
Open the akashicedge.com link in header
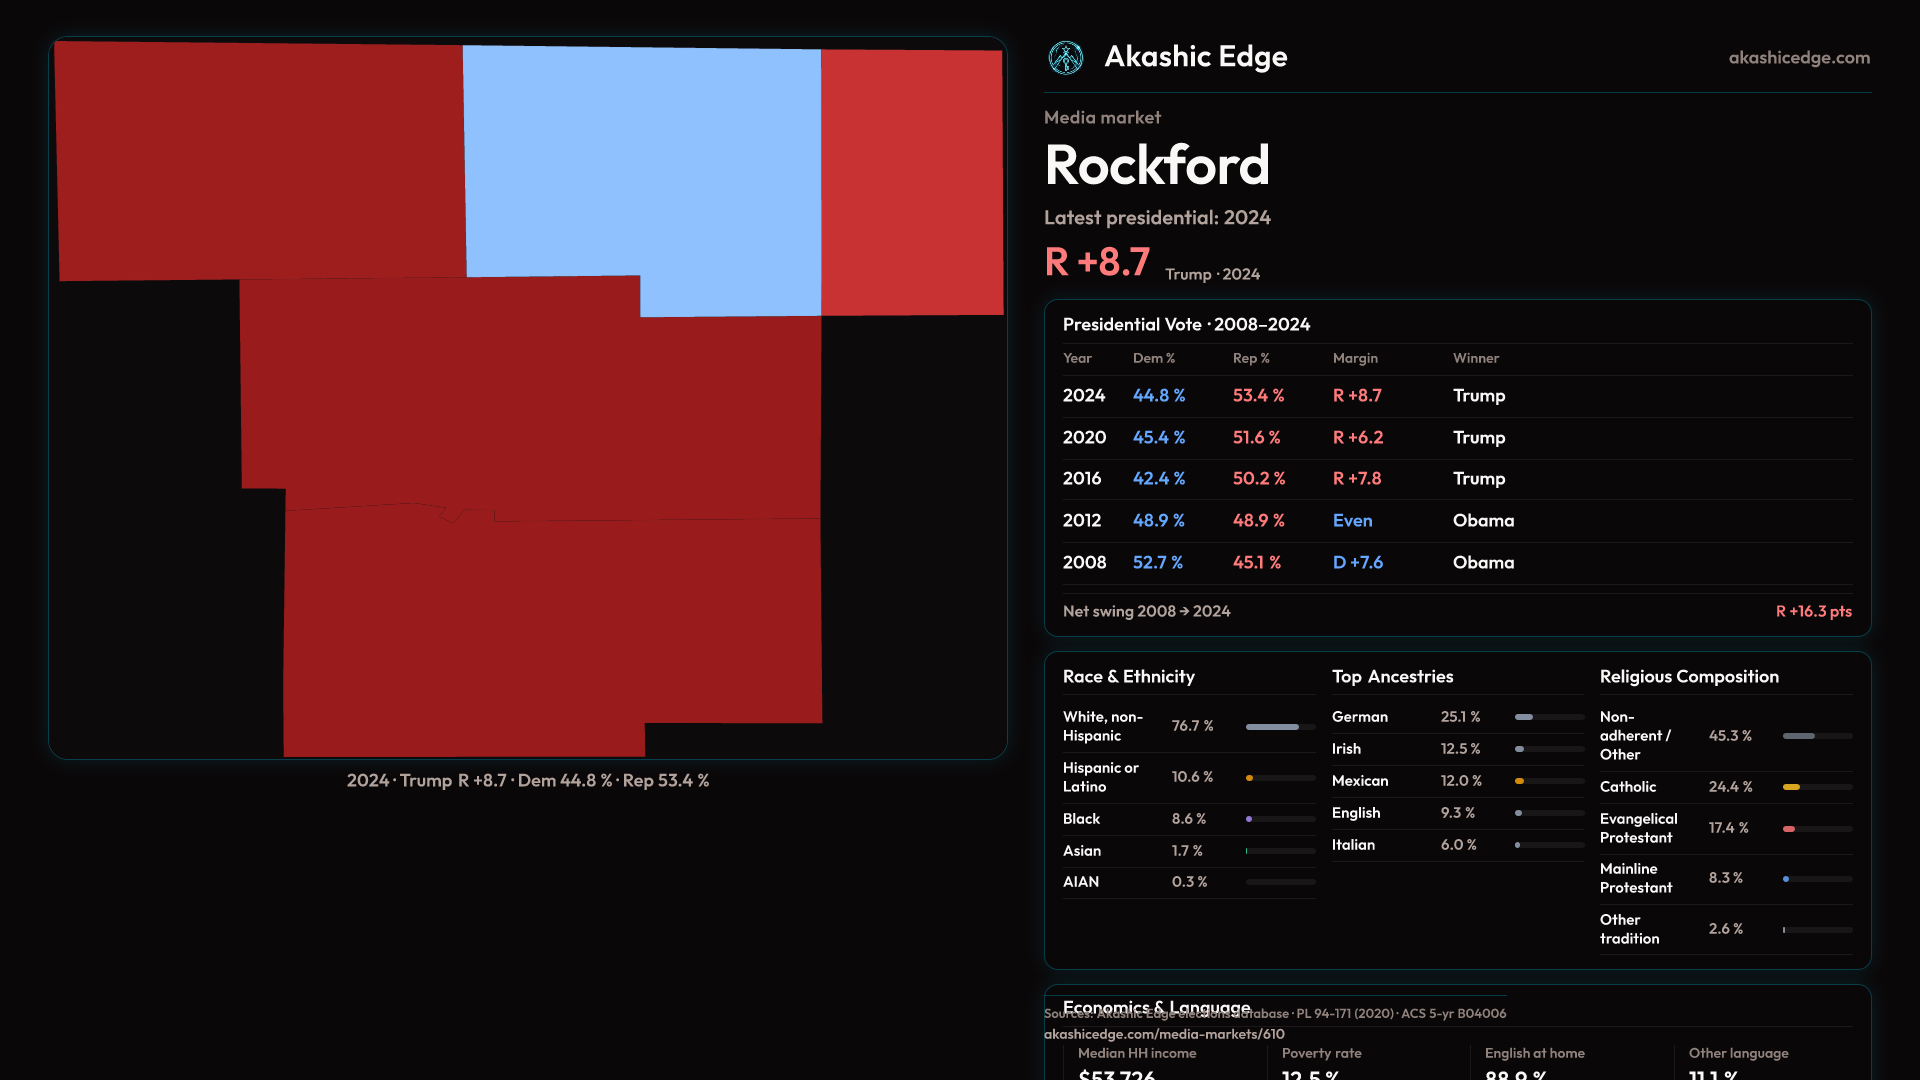coord(1798,58)
